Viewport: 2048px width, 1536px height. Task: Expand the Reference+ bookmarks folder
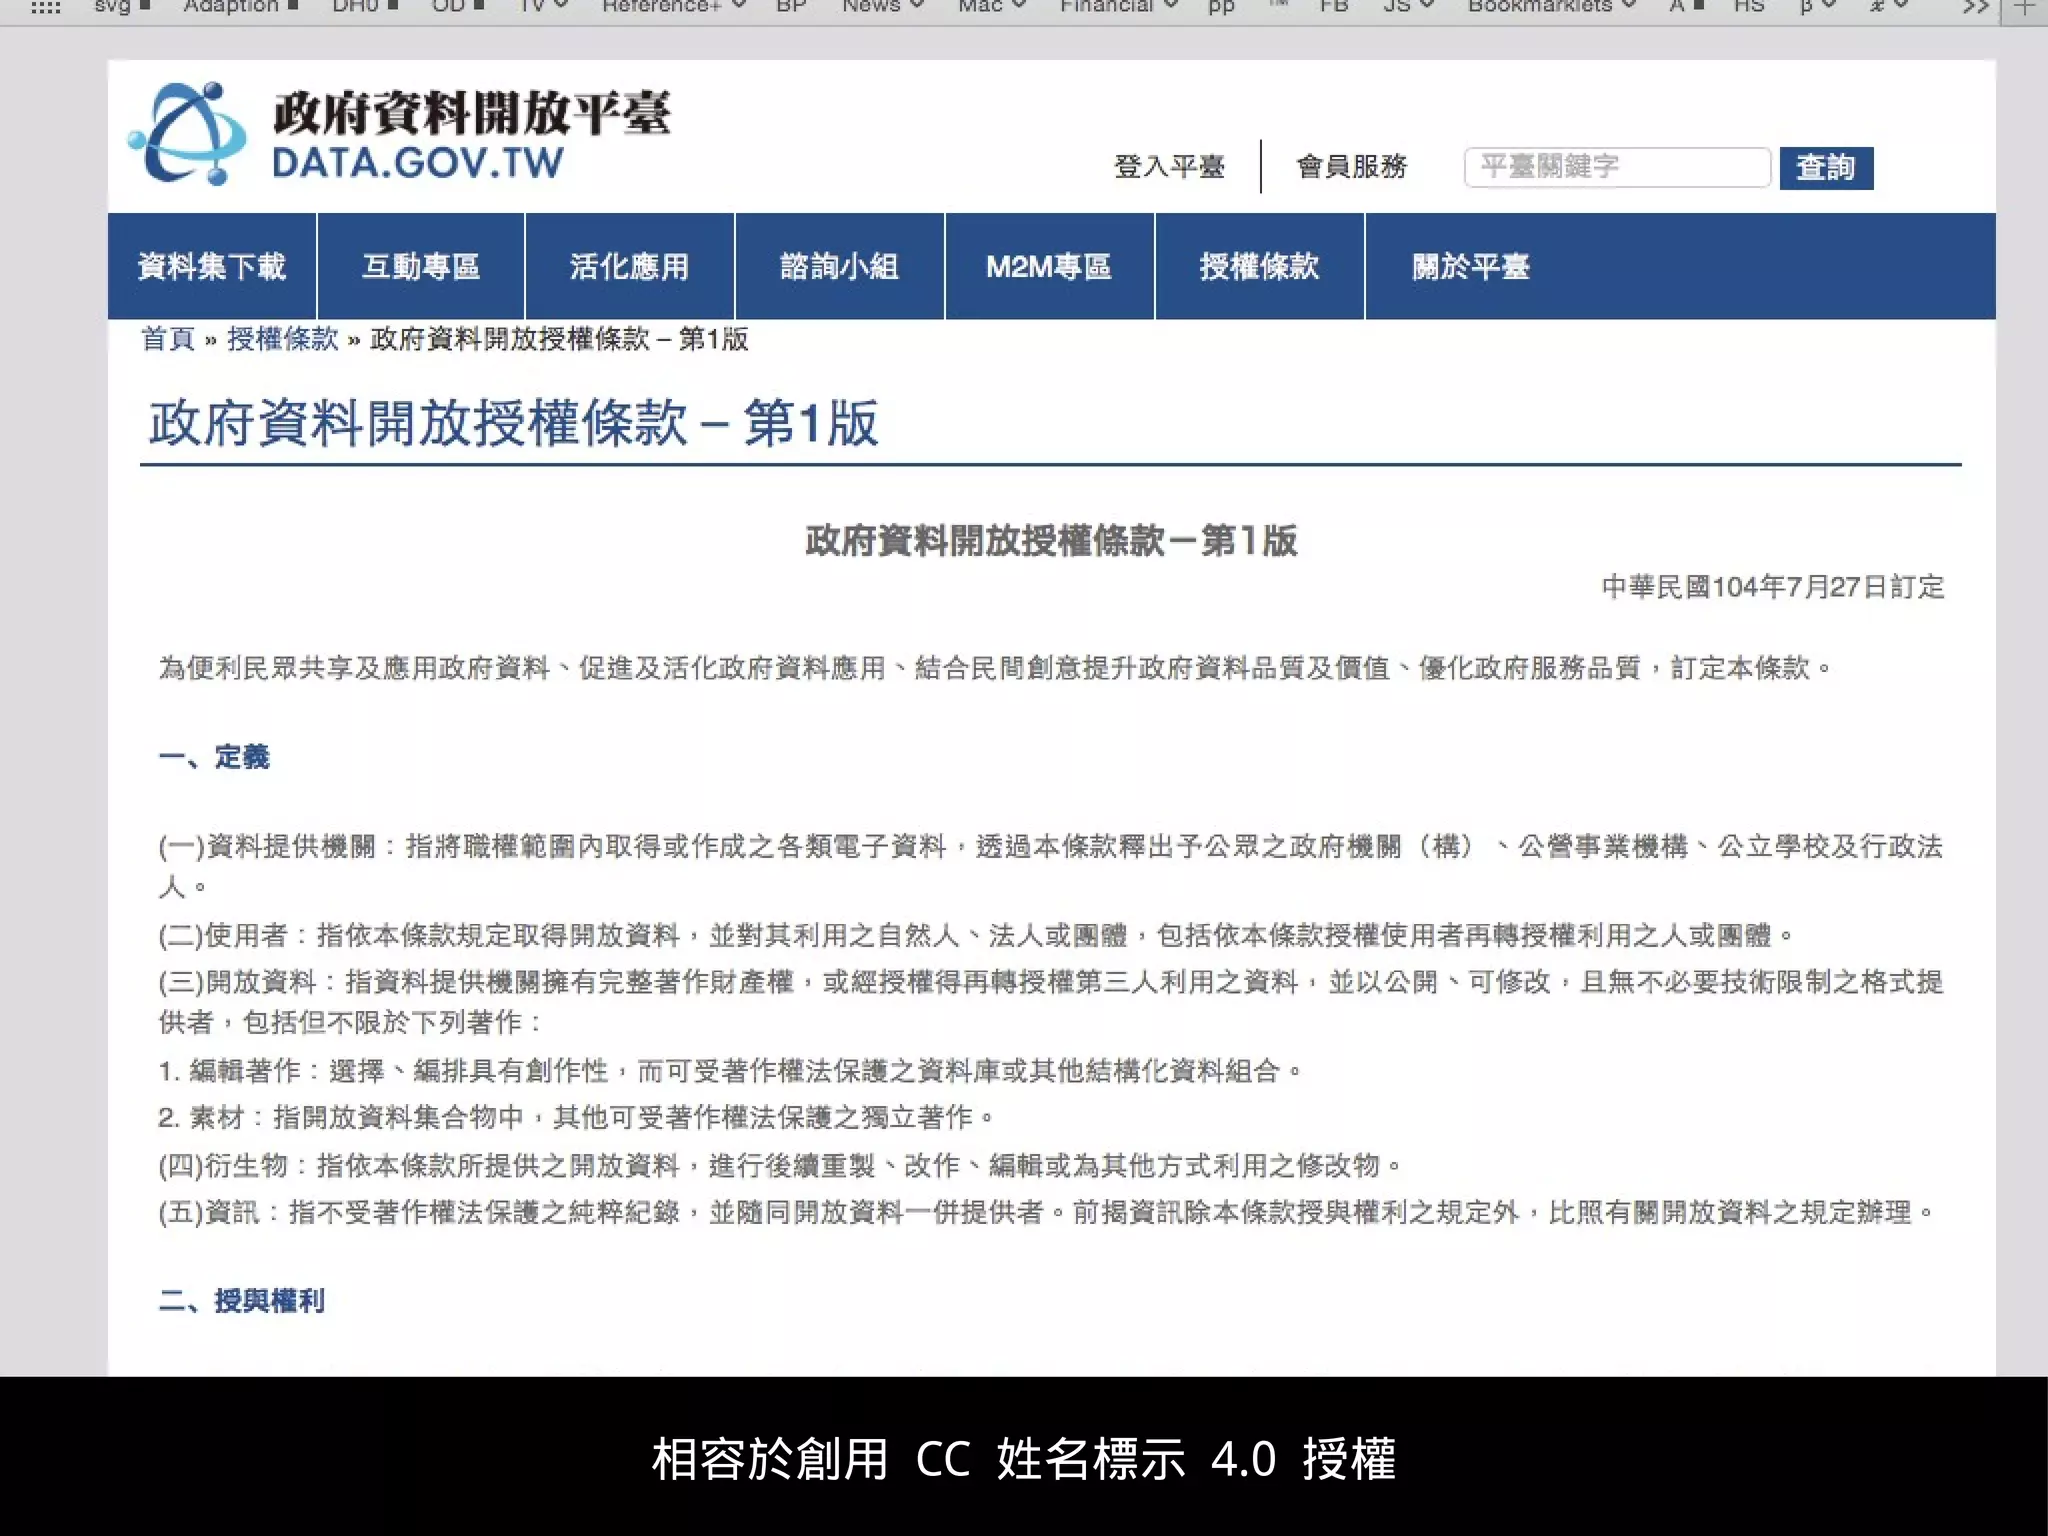(673, 6)
